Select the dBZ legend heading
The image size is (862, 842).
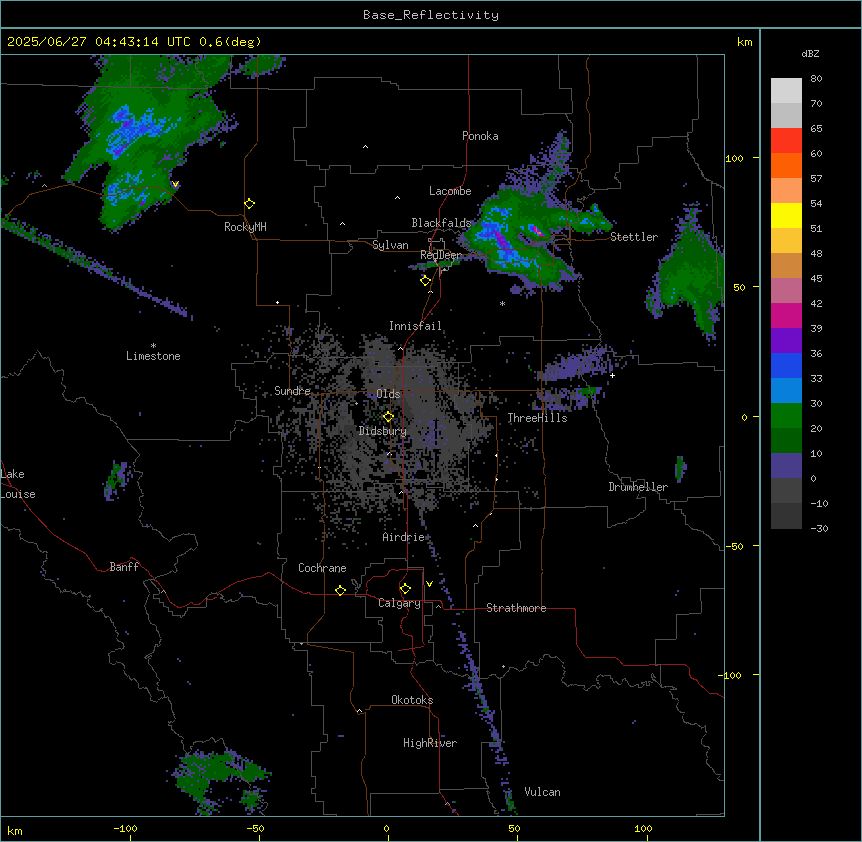tap(810, 53)
